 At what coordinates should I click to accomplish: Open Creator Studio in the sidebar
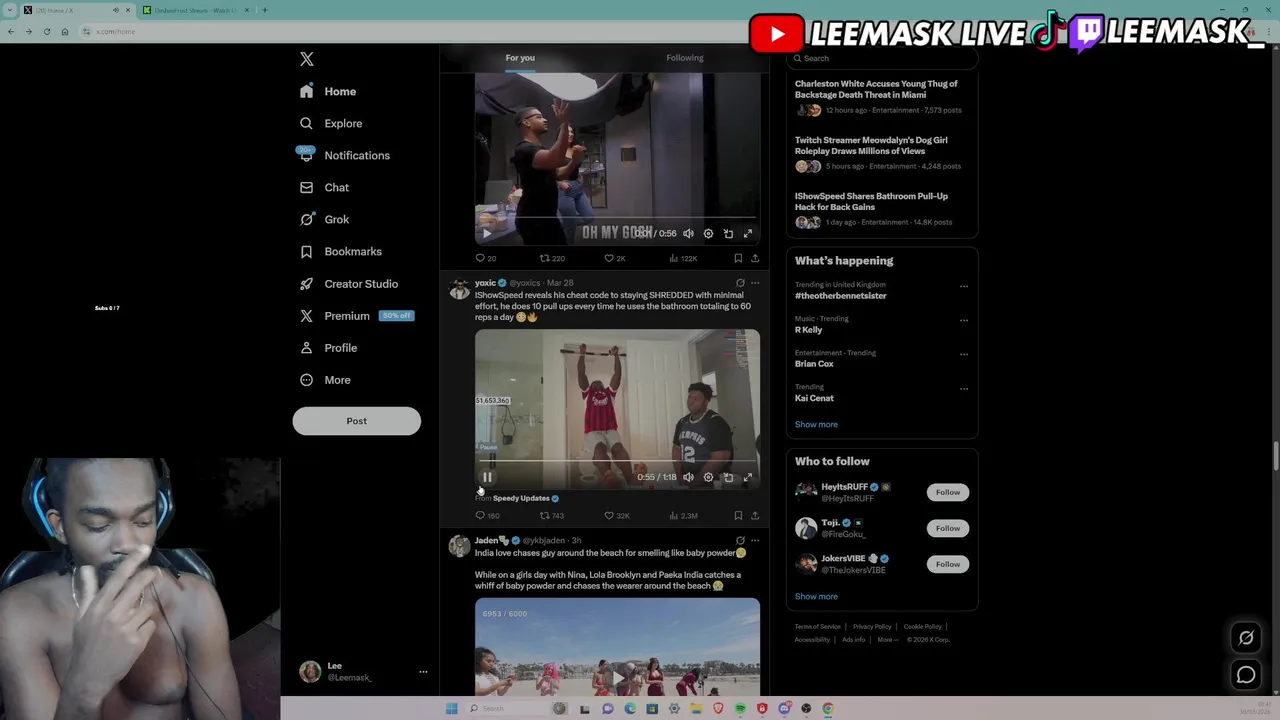[x=348, y=284]
